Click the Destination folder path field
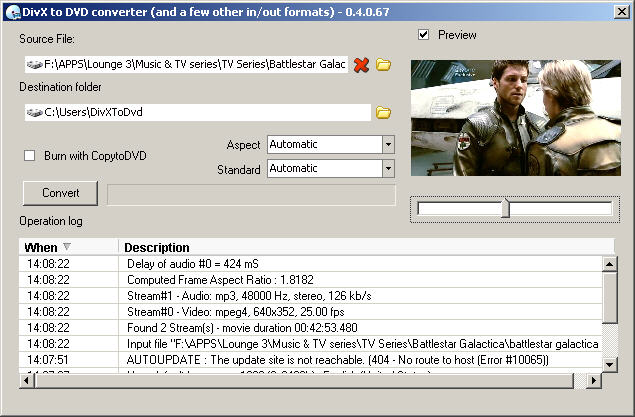This screenshot has width=635, height=417. click(198, 112)
